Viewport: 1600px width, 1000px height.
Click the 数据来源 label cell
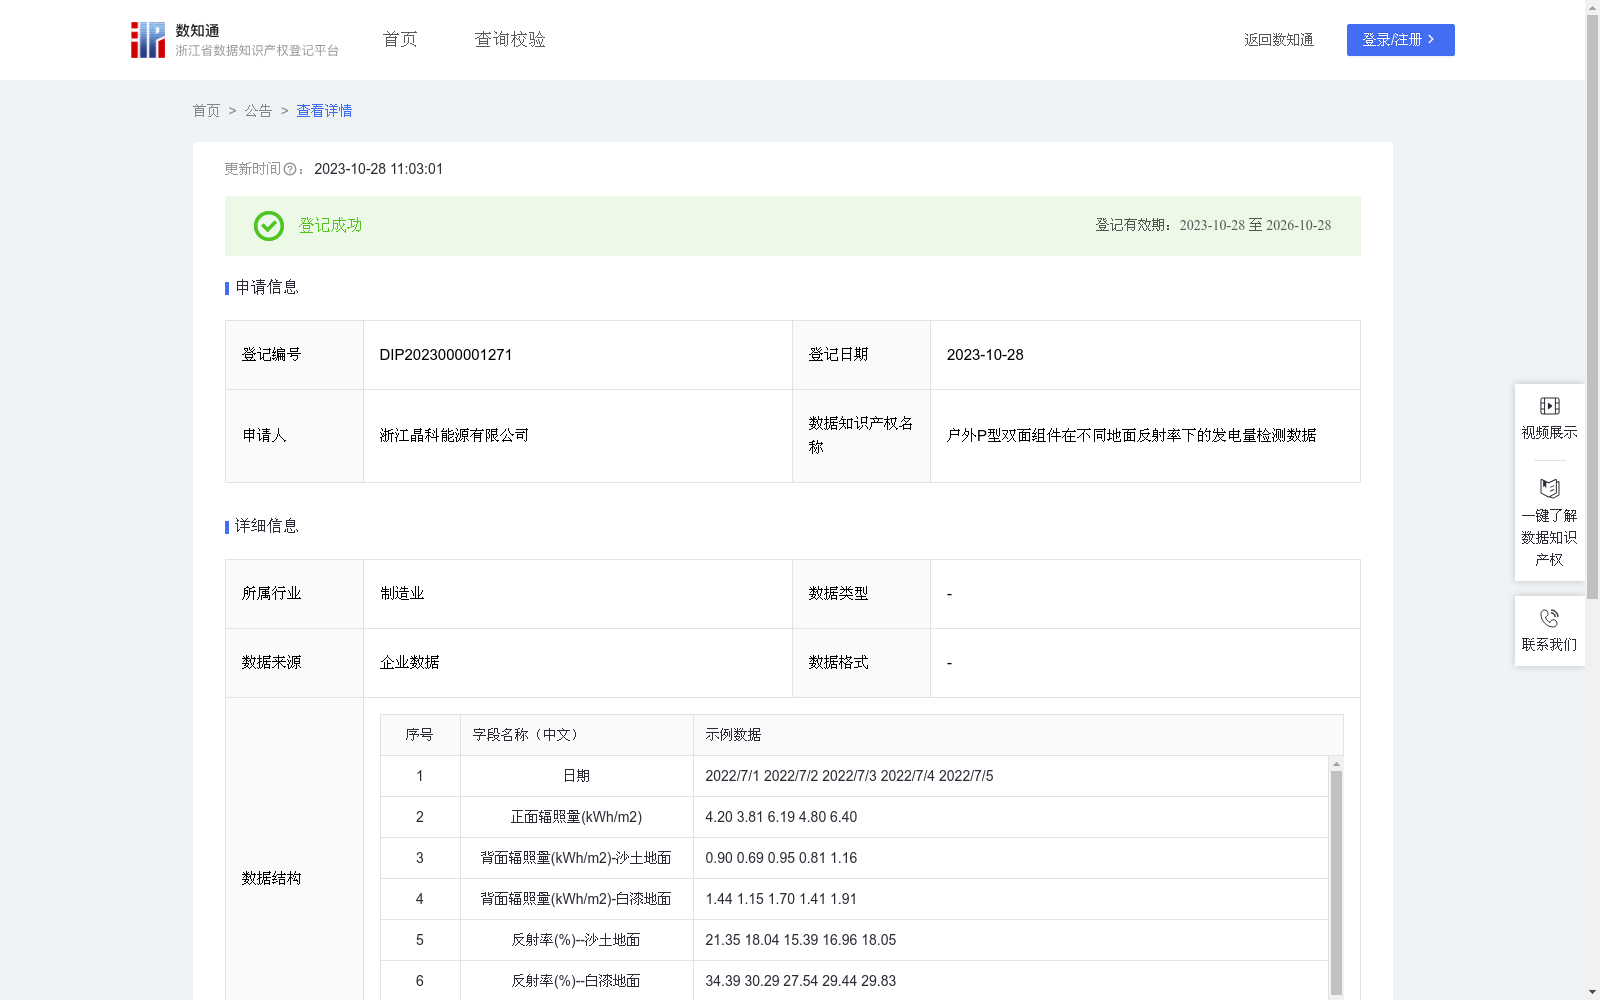pyautogui.click(x=294, y=663)
